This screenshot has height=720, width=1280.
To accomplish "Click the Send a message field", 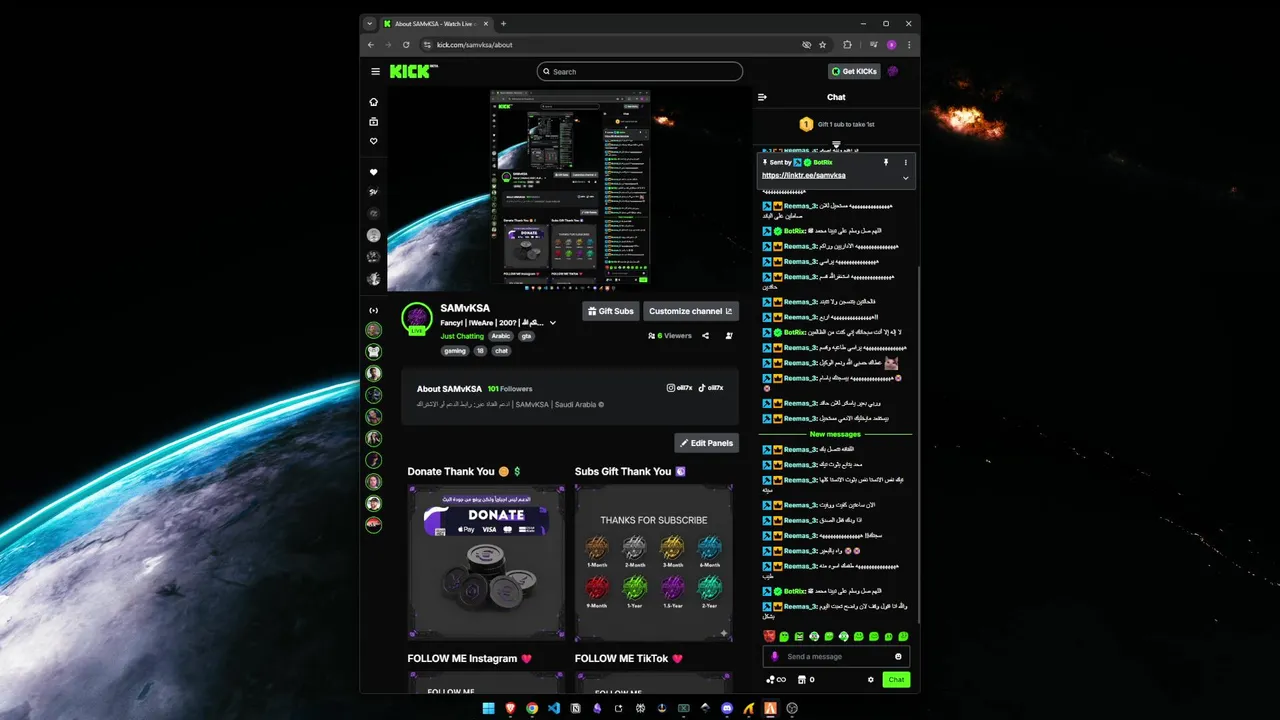I will click(x=836, y=657).
